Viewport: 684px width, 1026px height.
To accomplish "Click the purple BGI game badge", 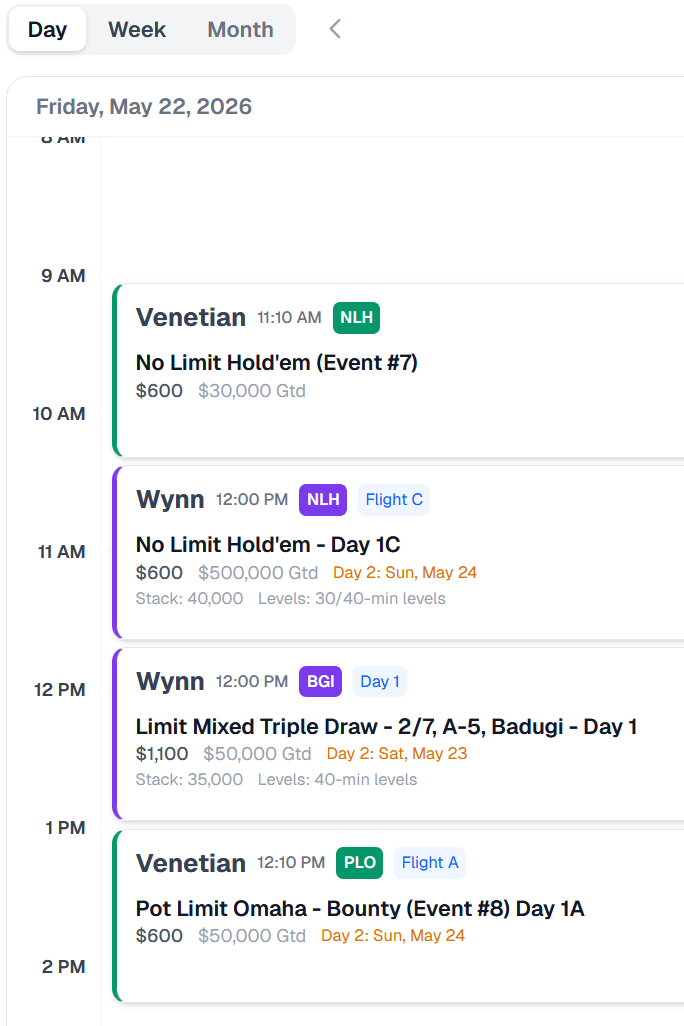I will point(320,682).
